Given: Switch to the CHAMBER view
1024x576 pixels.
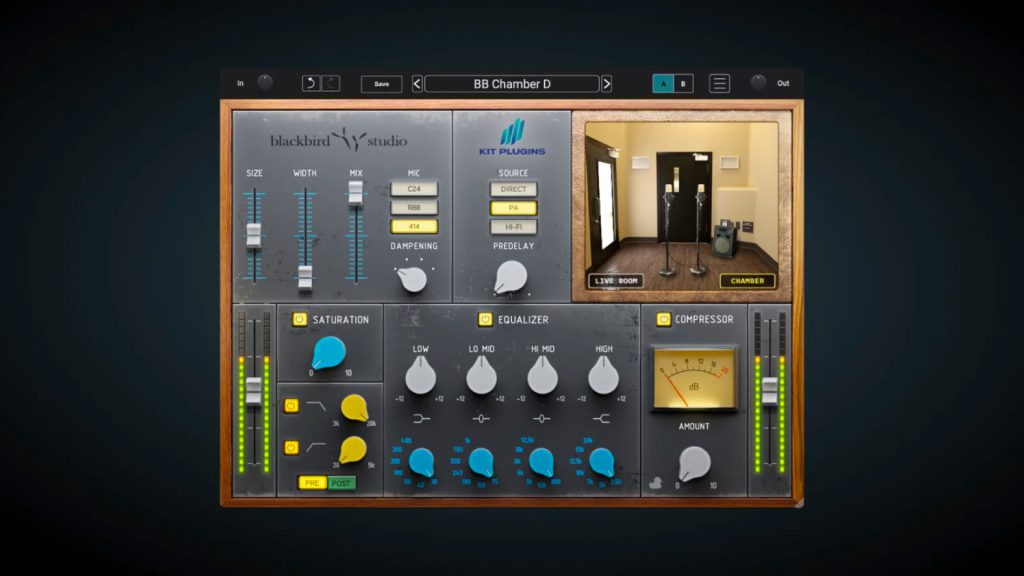Looking at the screenshot, I should pyautogui.click(x=747, y=281).
